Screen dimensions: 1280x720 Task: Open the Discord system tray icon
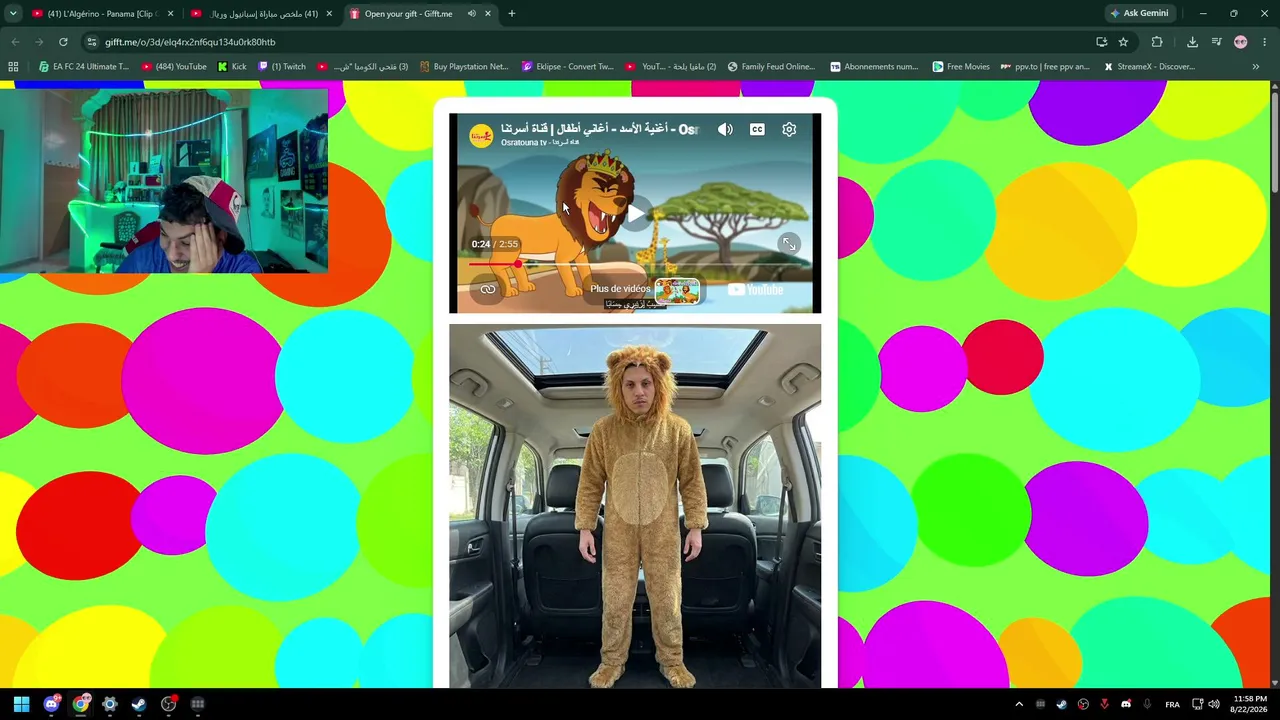point(1126,704)
